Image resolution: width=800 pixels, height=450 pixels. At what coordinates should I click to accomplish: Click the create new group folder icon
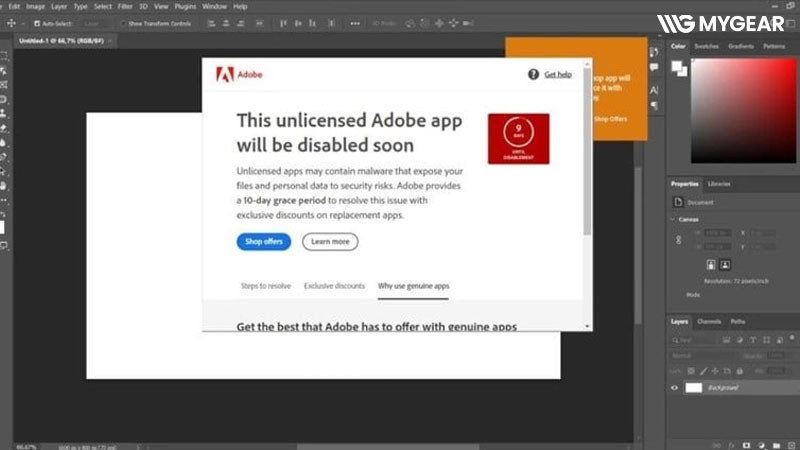[x=777, y=445]
